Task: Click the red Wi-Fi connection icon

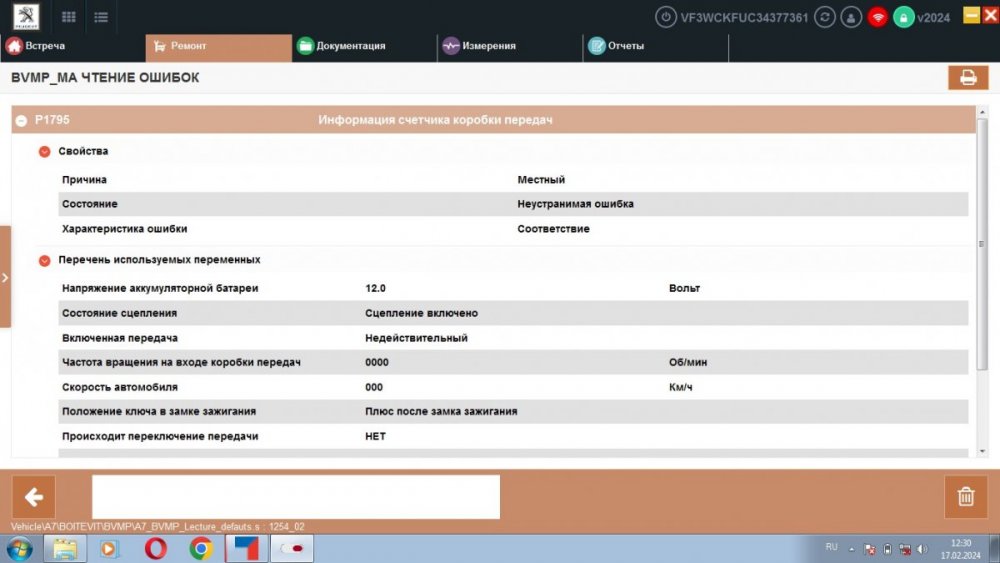Action: pyautogui.click(x=878, y=17)
